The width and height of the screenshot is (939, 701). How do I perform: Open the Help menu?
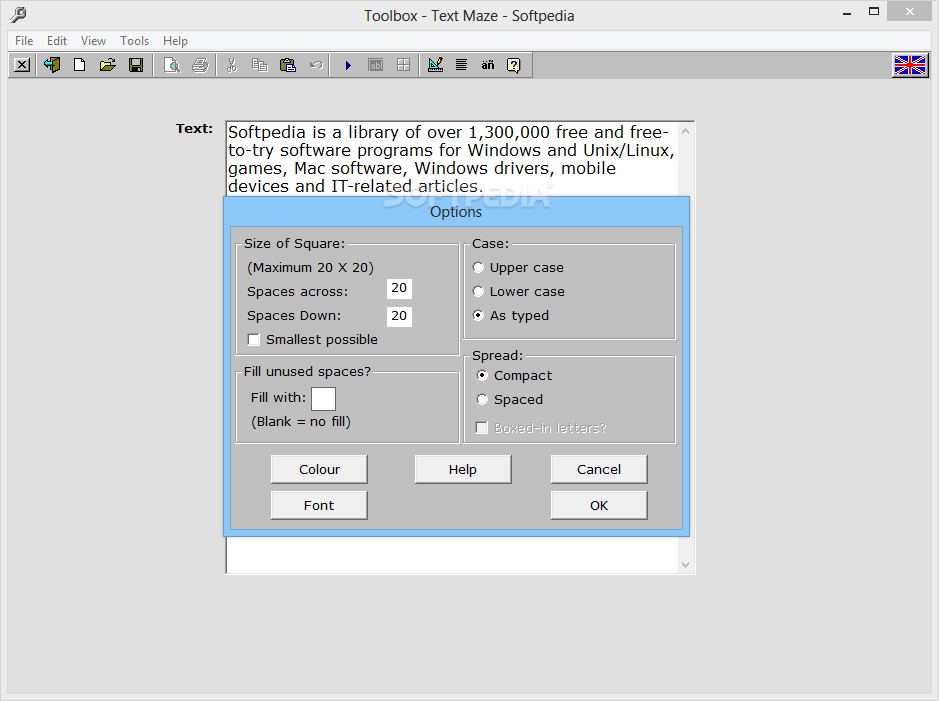pos(175,41)
